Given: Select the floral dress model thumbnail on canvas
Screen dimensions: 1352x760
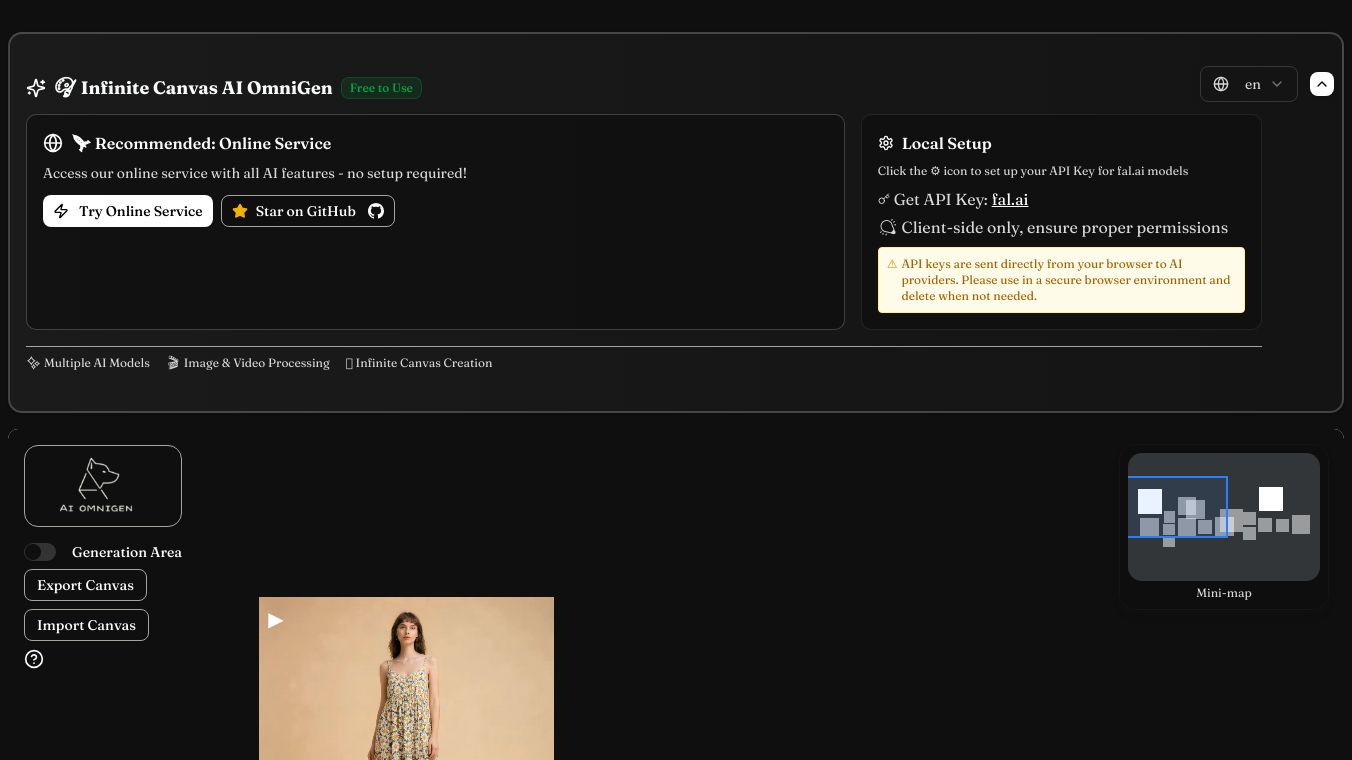Looking at the screenshot, I should coord(406,678).
